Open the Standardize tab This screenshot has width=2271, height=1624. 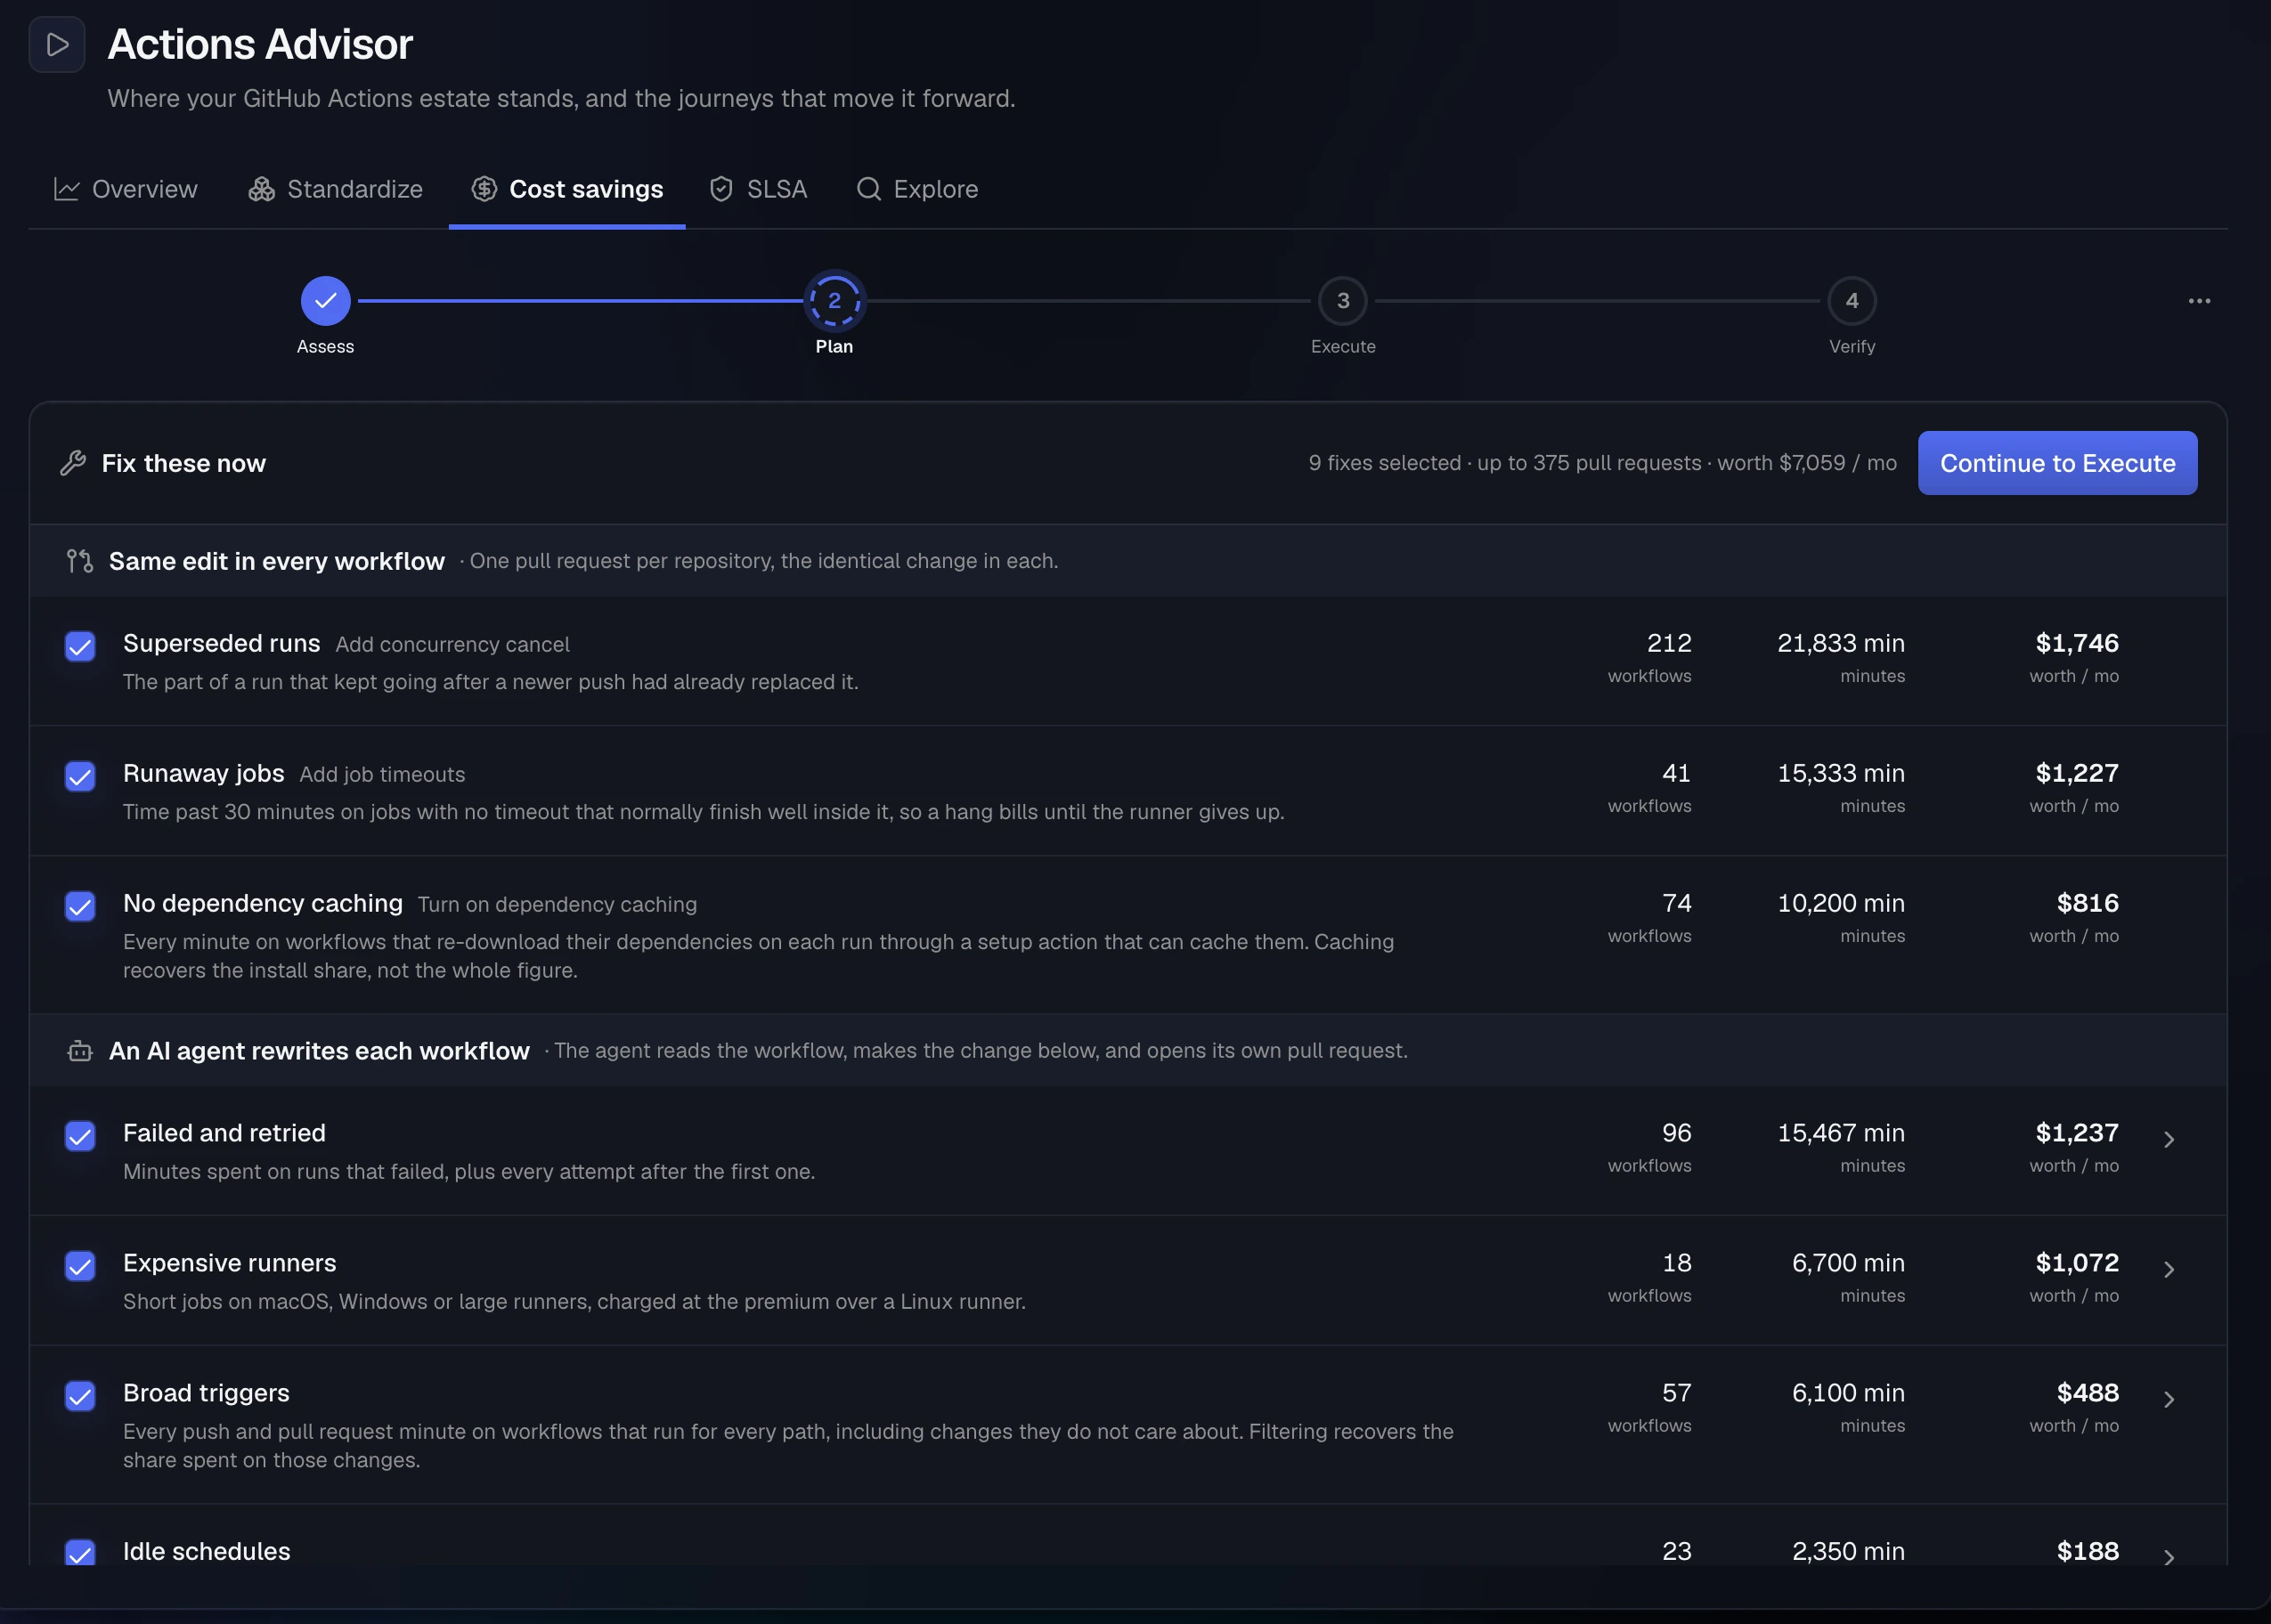click(x=336, y=189)
